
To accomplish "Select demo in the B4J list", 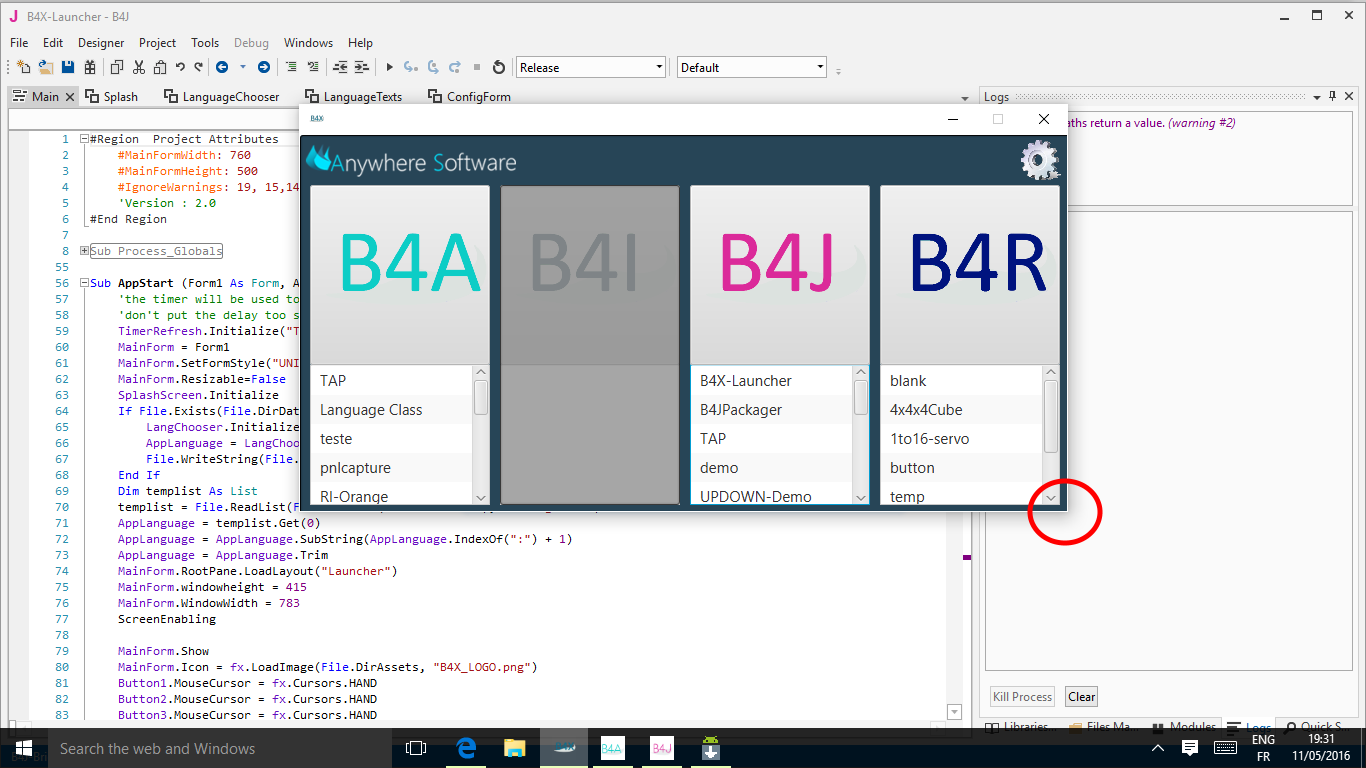I will 771,468.
